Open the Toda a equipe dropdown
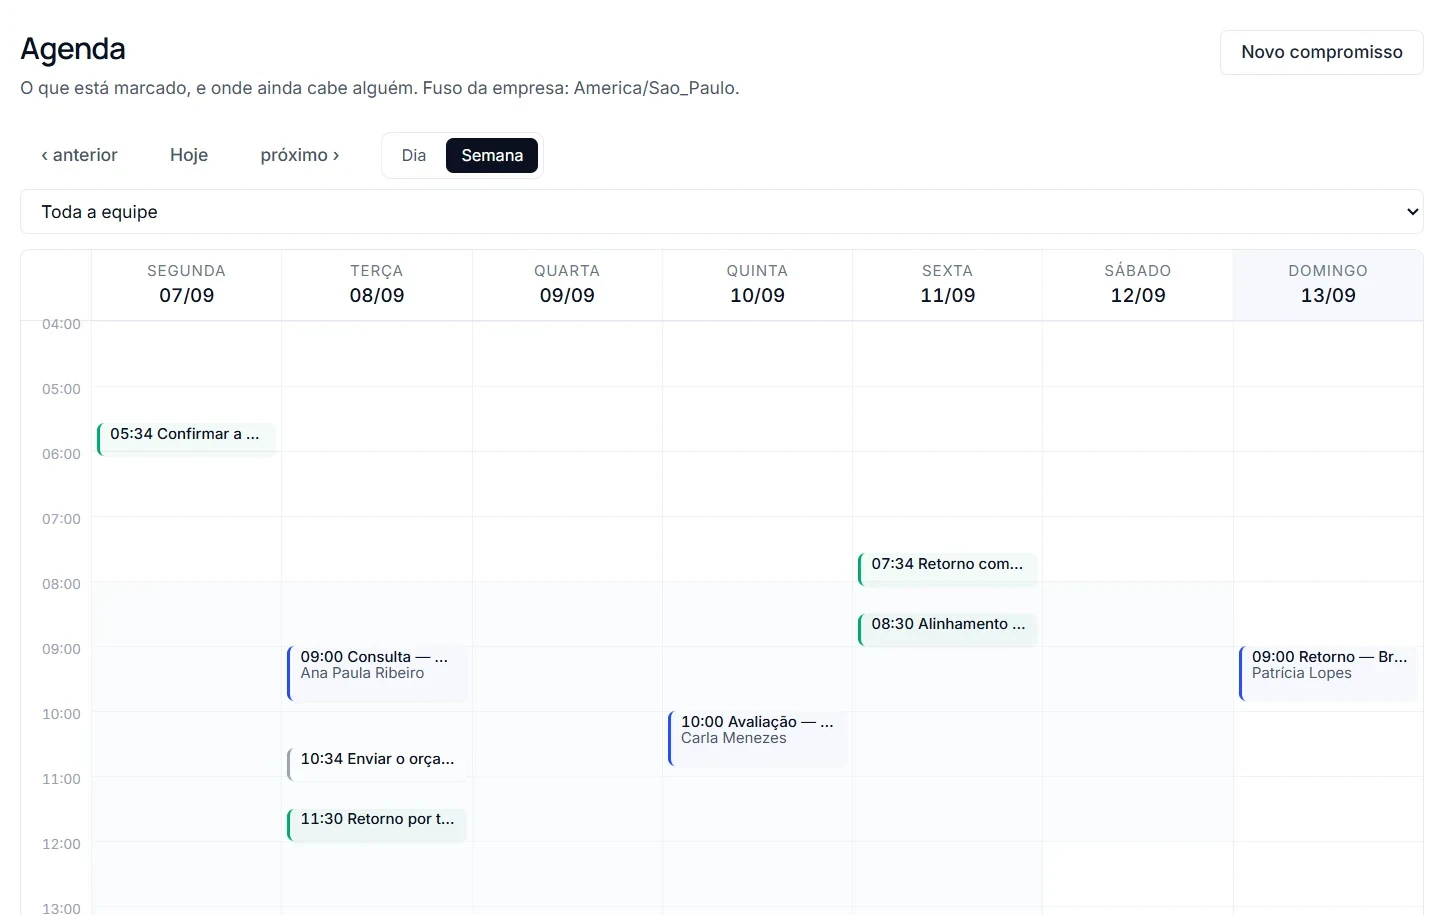The height and width of the screenshot is (915, 1444). pyautogui.click(x=722, y=212)
